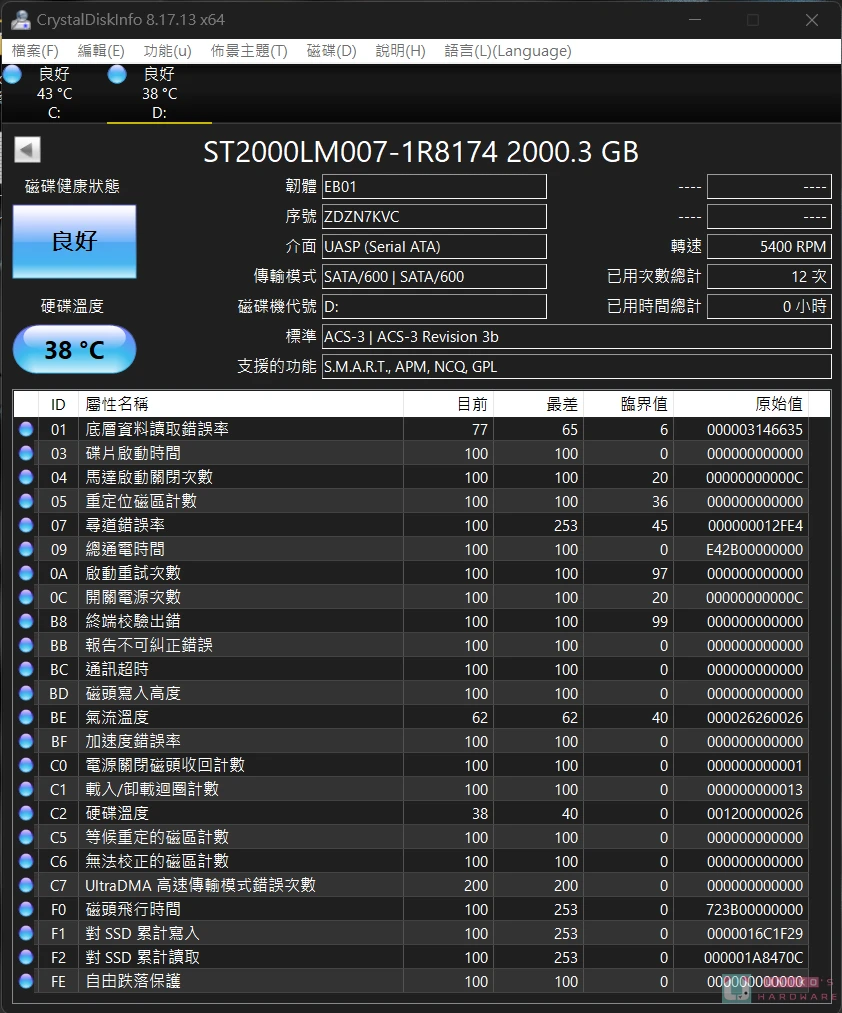
Task: Click the blue status circle for drive D:
Action: 117,75
